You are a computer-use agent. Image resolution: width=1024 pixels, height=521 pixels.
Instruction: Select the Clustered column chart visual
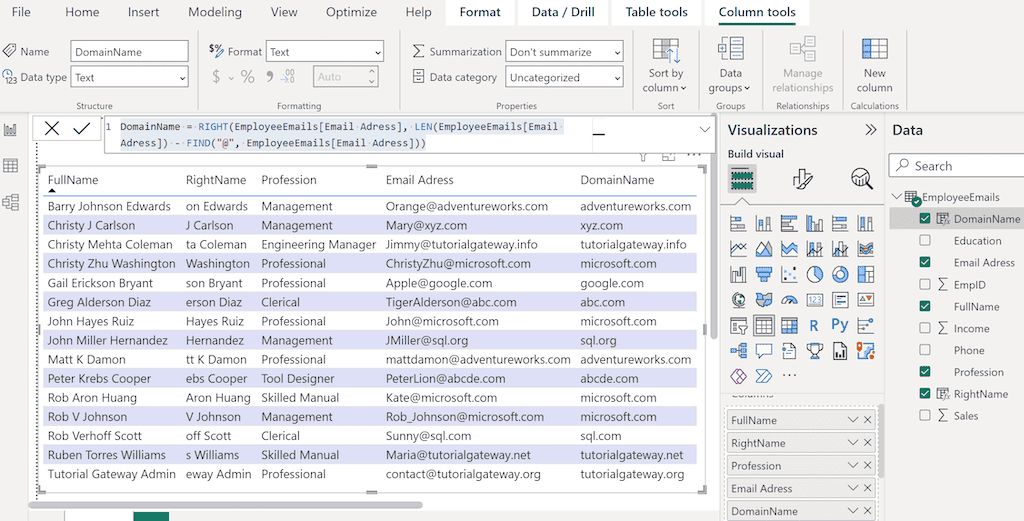[814, 224]
